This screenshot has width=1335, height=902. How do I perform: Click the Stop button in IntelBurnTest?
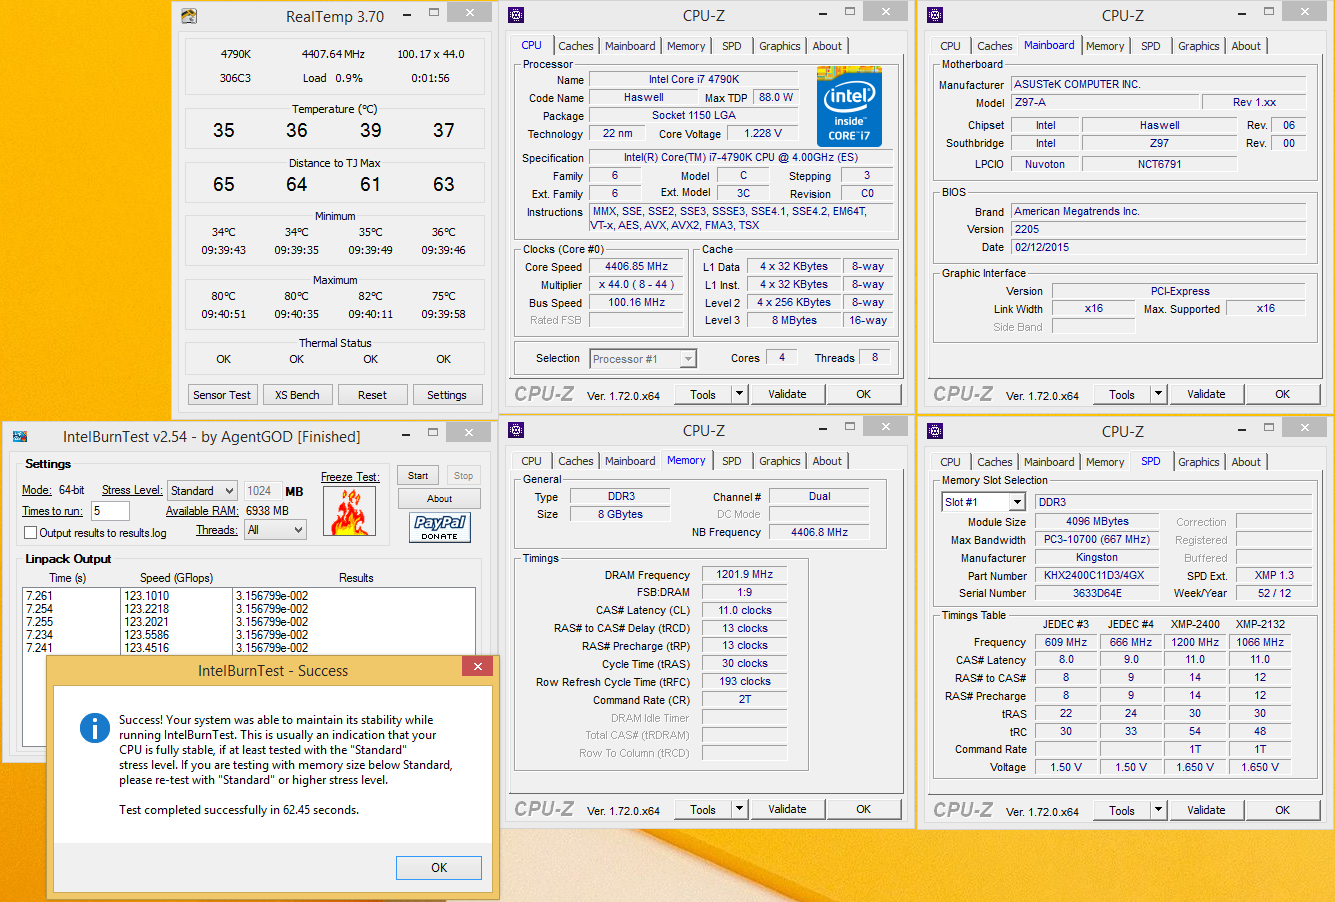[463, 476]
